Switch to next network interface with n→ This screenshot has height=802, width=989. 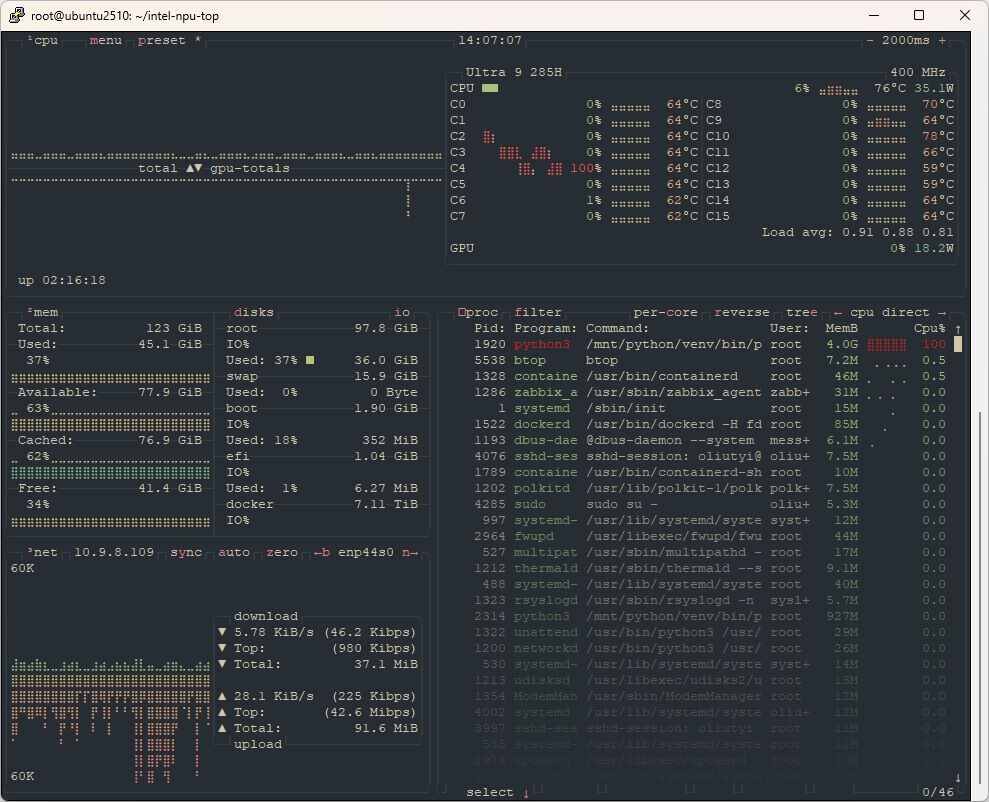(x=410, y=552)
